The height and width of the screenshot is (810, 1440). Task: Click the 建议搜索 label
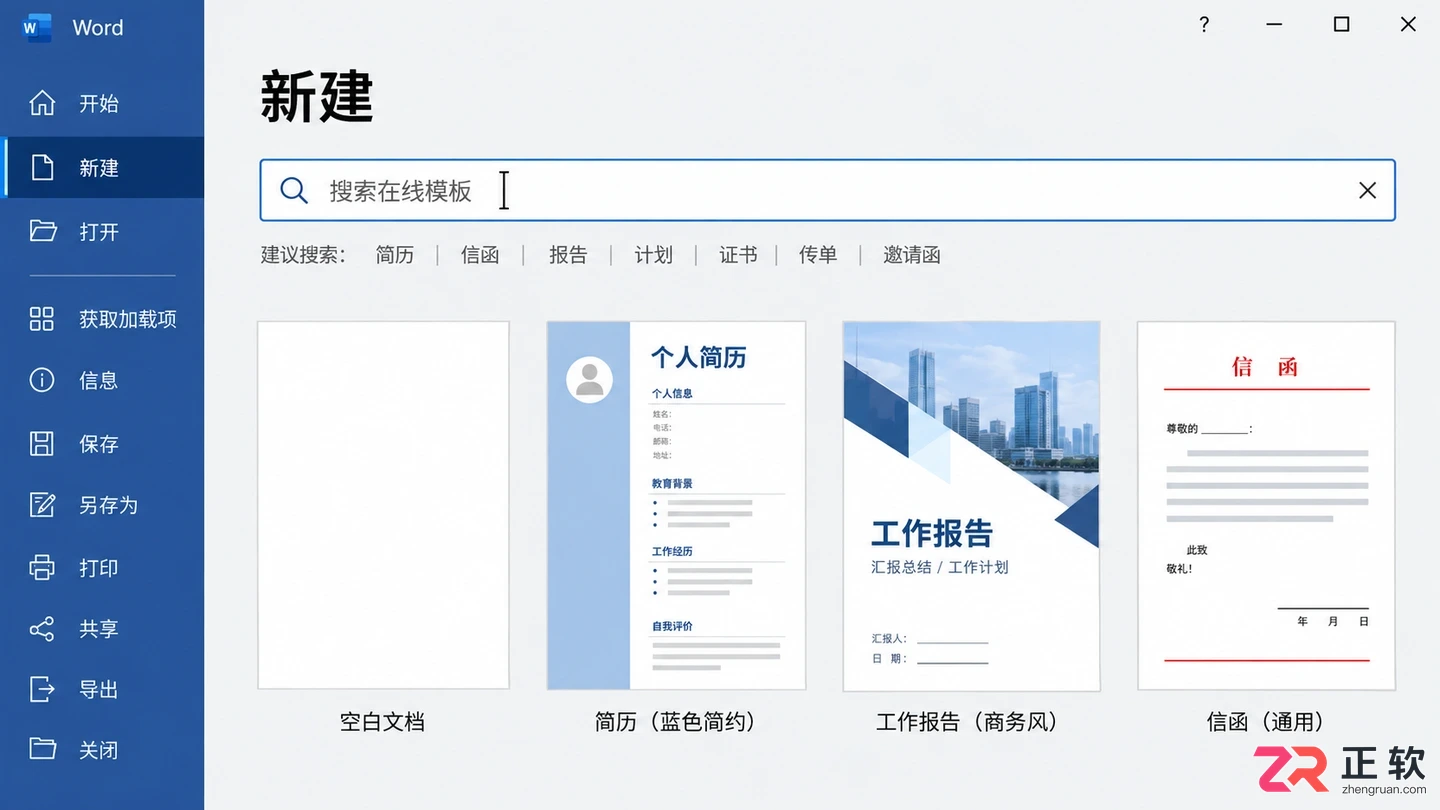pyautogui.click(x=303, y=255)
